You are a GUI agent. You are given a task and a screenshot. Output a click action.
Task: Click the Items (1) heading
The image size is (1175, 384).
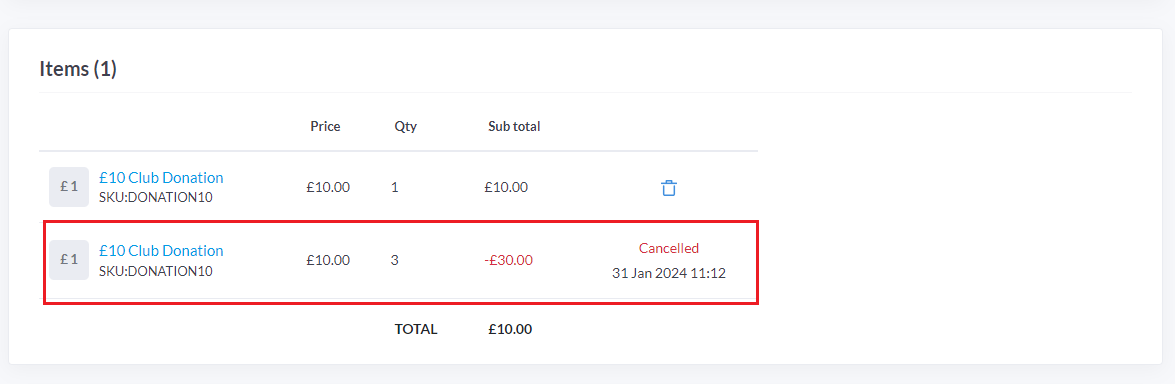78,70
